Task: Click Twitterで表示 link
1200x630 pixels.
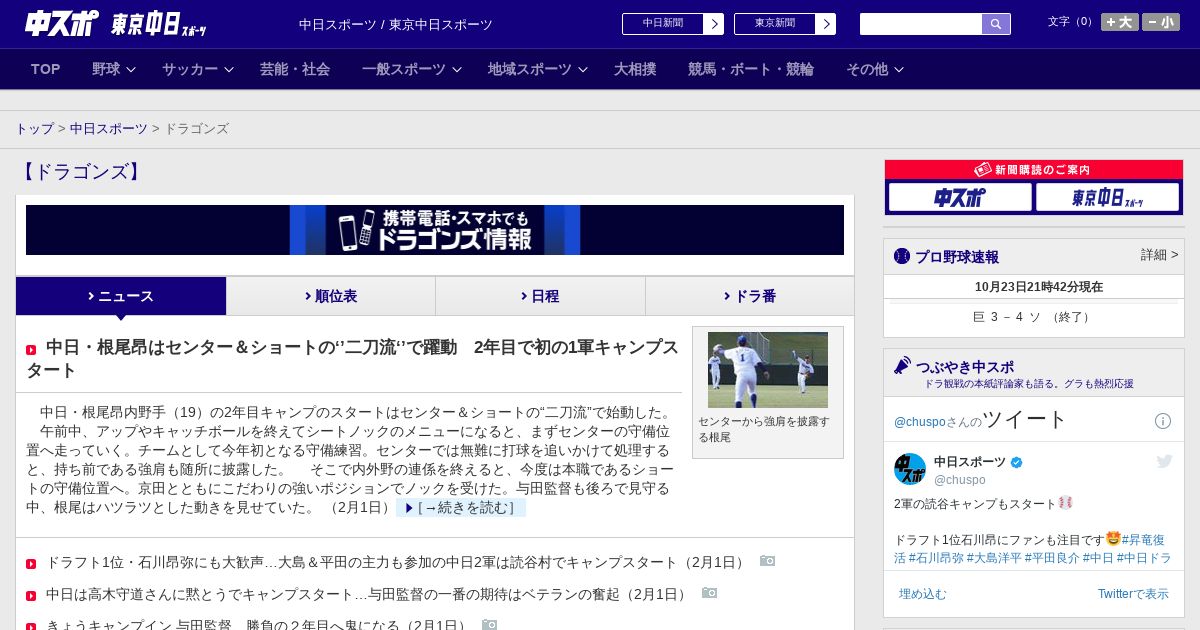Action: pyautogui.click(x=1133, y=594)
